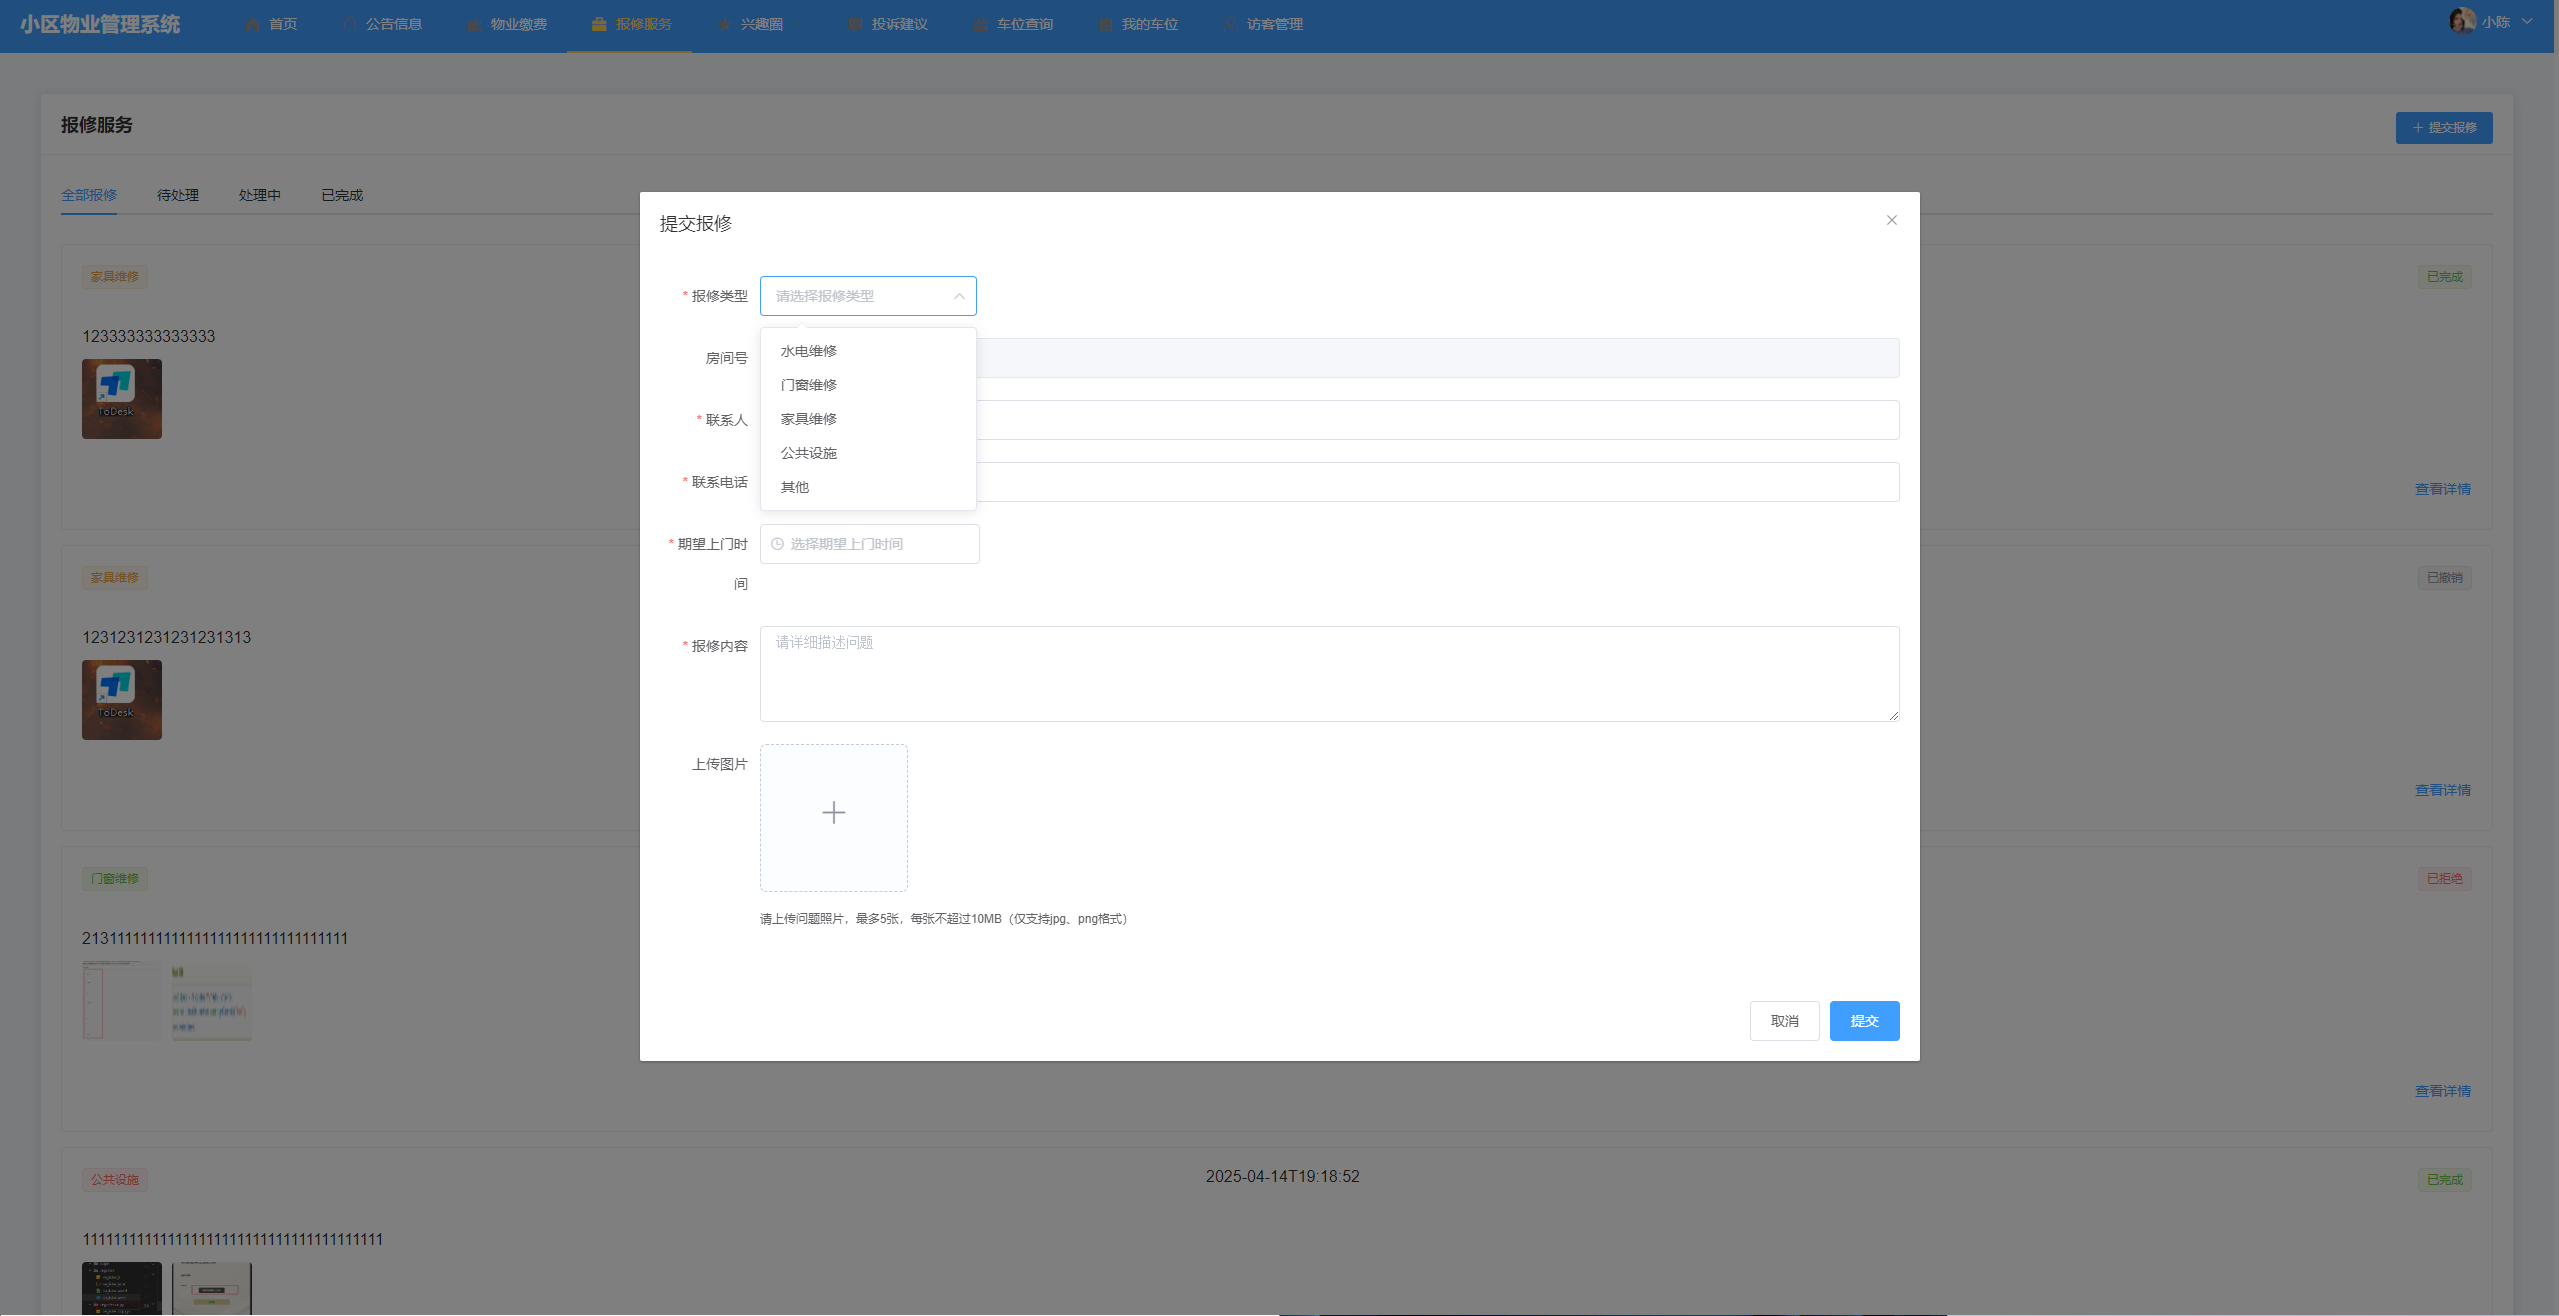Focus the 报修内容 description textarea
2559x1316 pixels.
click(x=1328, y=673)
